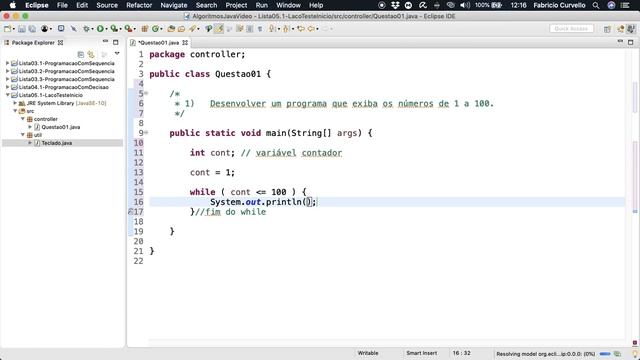This screenshot has height=360, width=640.
Task: Click the Quick Access search field
Action: [x=571, y=29]
